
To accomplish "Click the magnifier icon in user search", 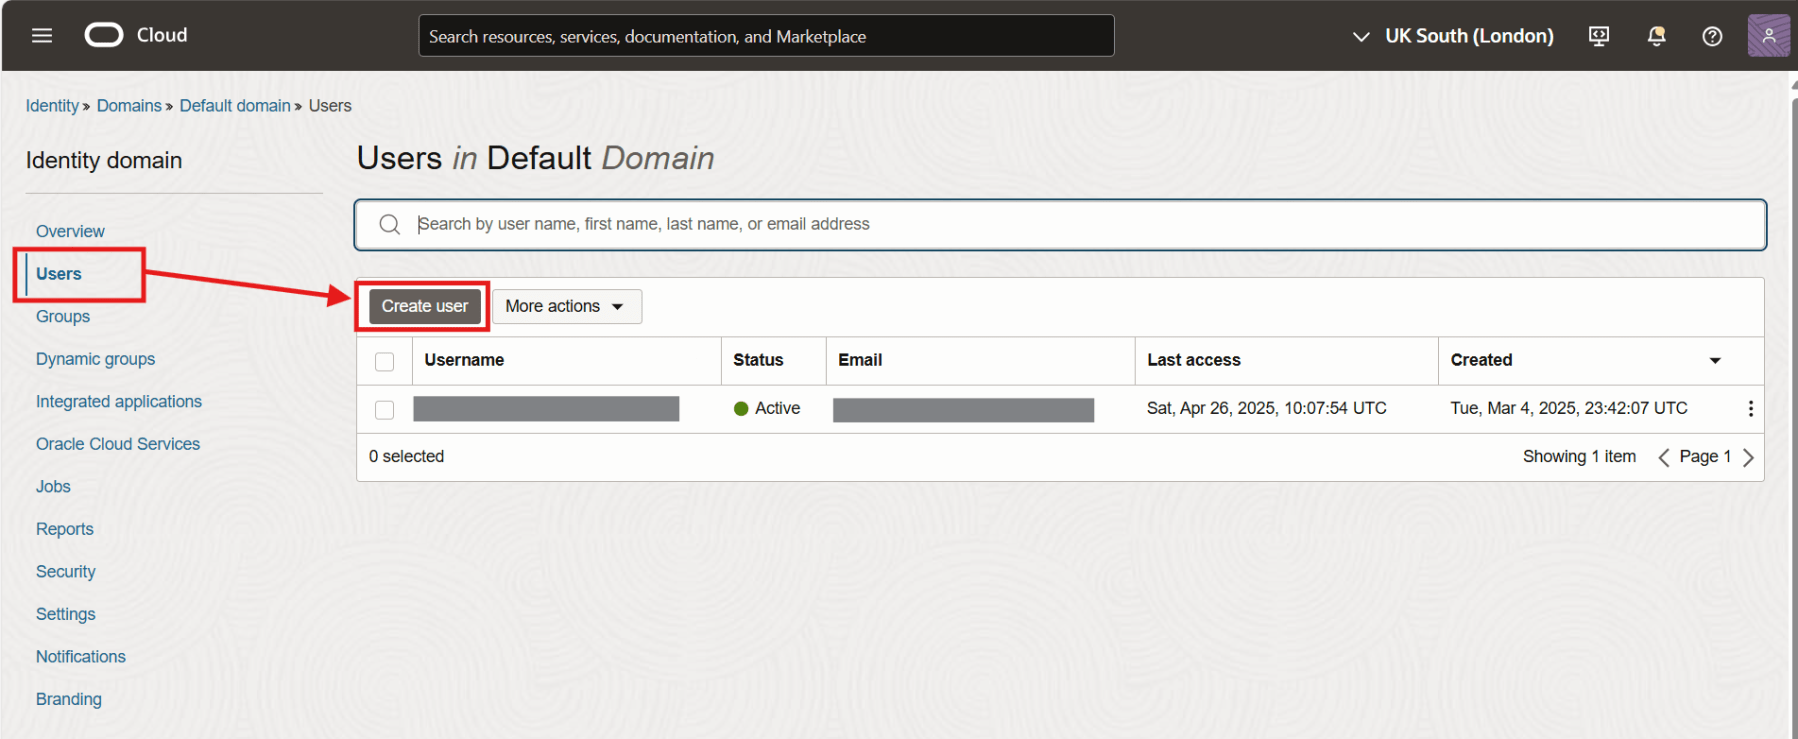I will coord(390,224).
